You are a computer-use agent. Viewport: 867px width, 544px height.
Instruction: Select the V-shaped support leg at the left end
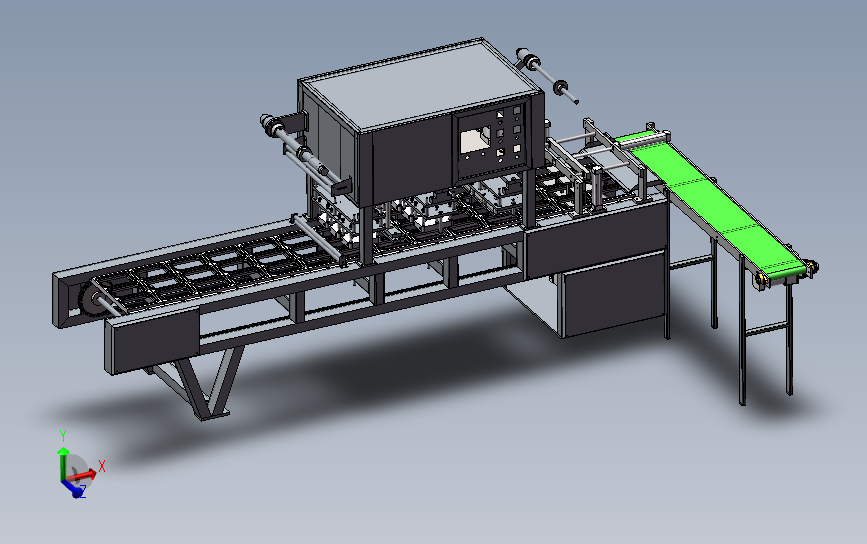click(208, 384)
